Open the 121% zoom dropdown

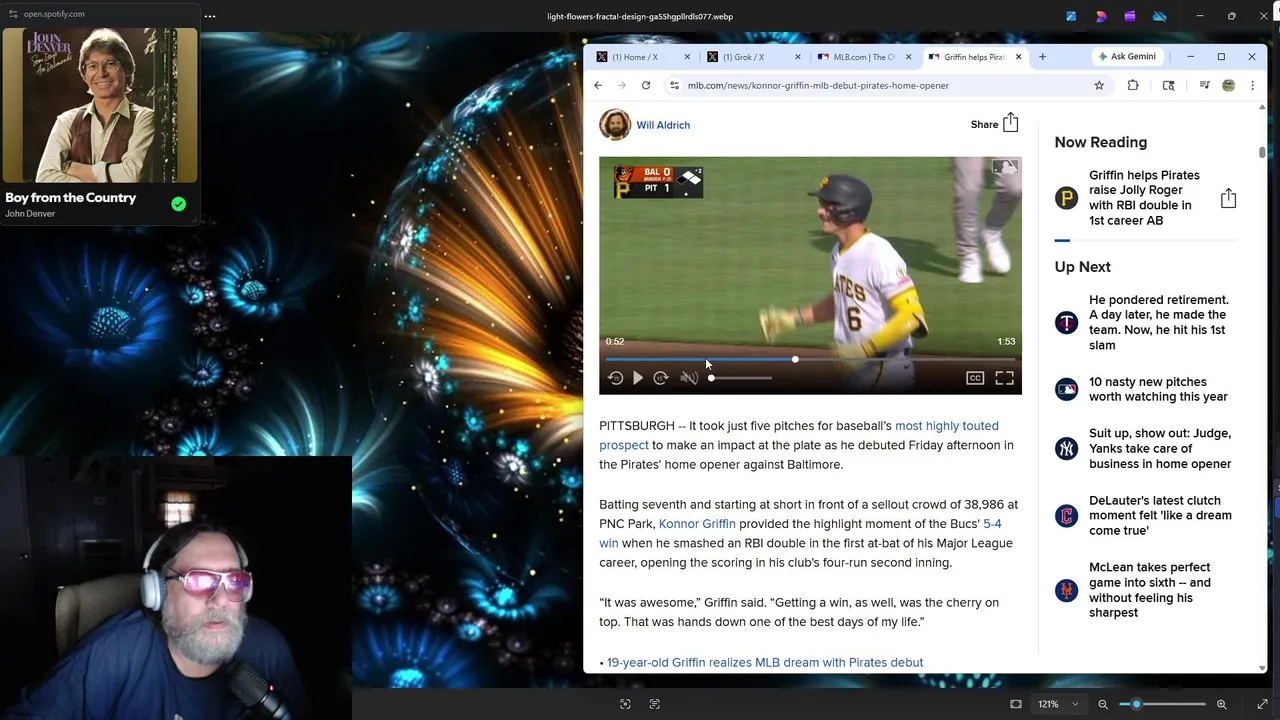click(x=1058, y=704)
